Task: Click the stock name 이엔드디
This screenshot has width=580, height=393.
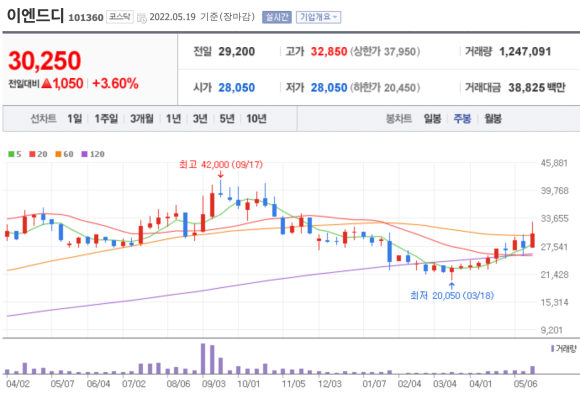Action: [35, 16]
